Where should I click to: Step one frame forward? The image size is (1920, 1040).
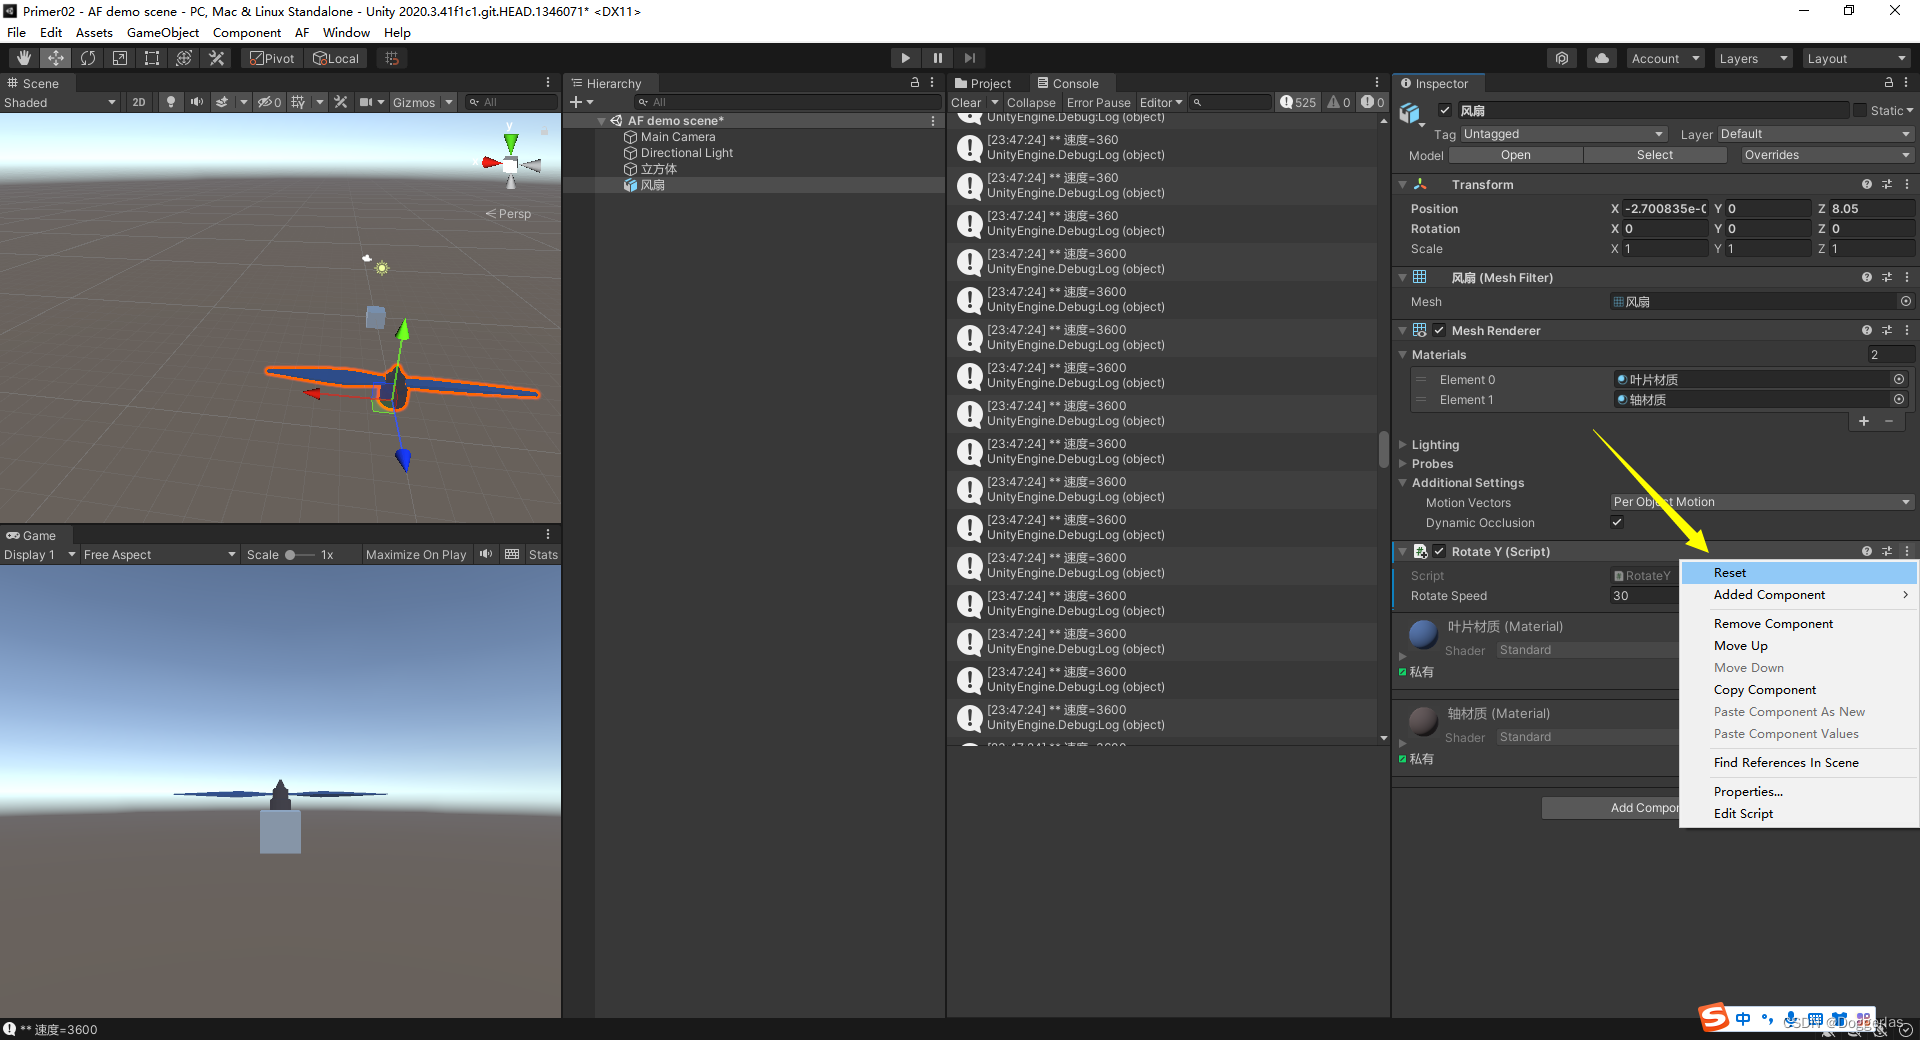pyautogui.click(x=969, y=58)
